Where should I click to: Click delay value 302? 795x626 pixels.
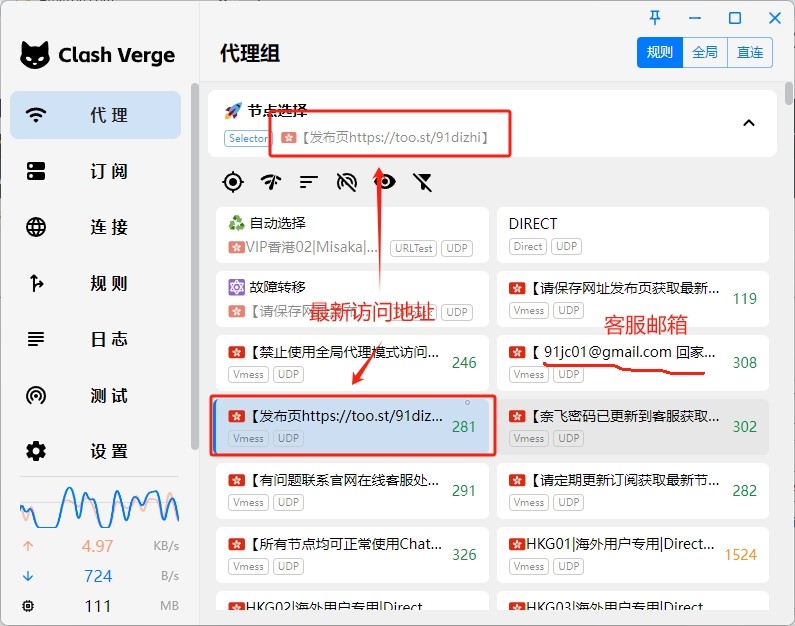(744, 426)
